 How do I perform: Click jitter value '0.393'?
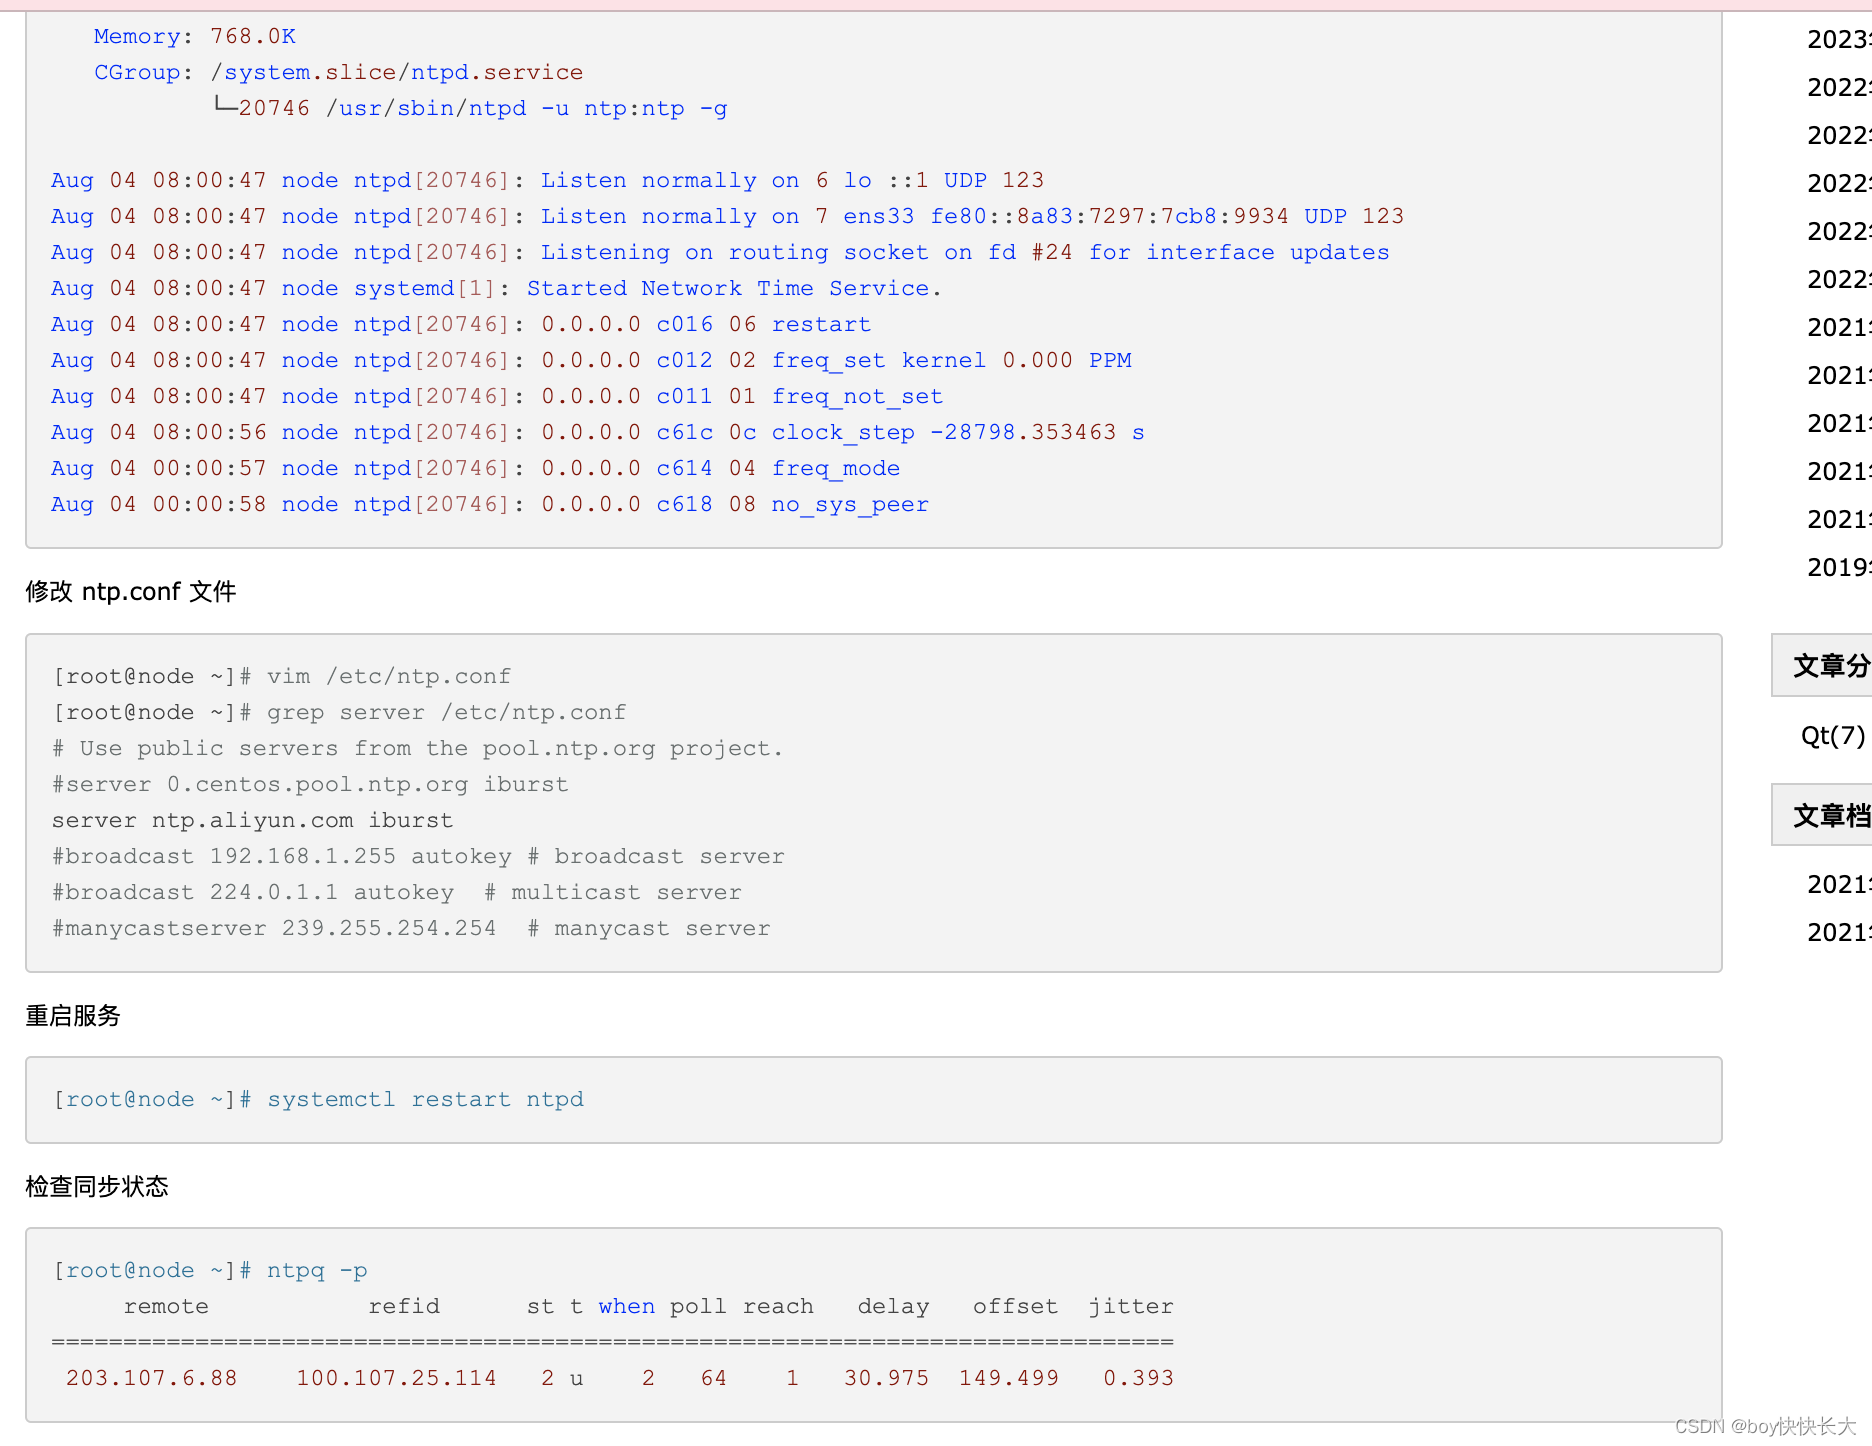coord(1138,1379)
